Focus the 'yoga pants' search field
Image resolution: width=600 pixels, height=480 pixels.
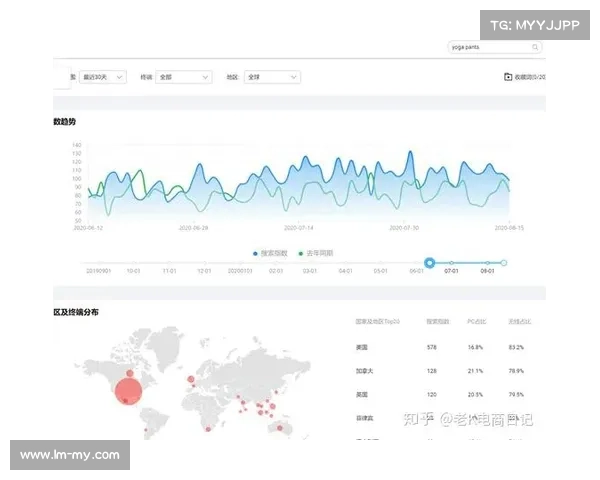tap(494, 47)
